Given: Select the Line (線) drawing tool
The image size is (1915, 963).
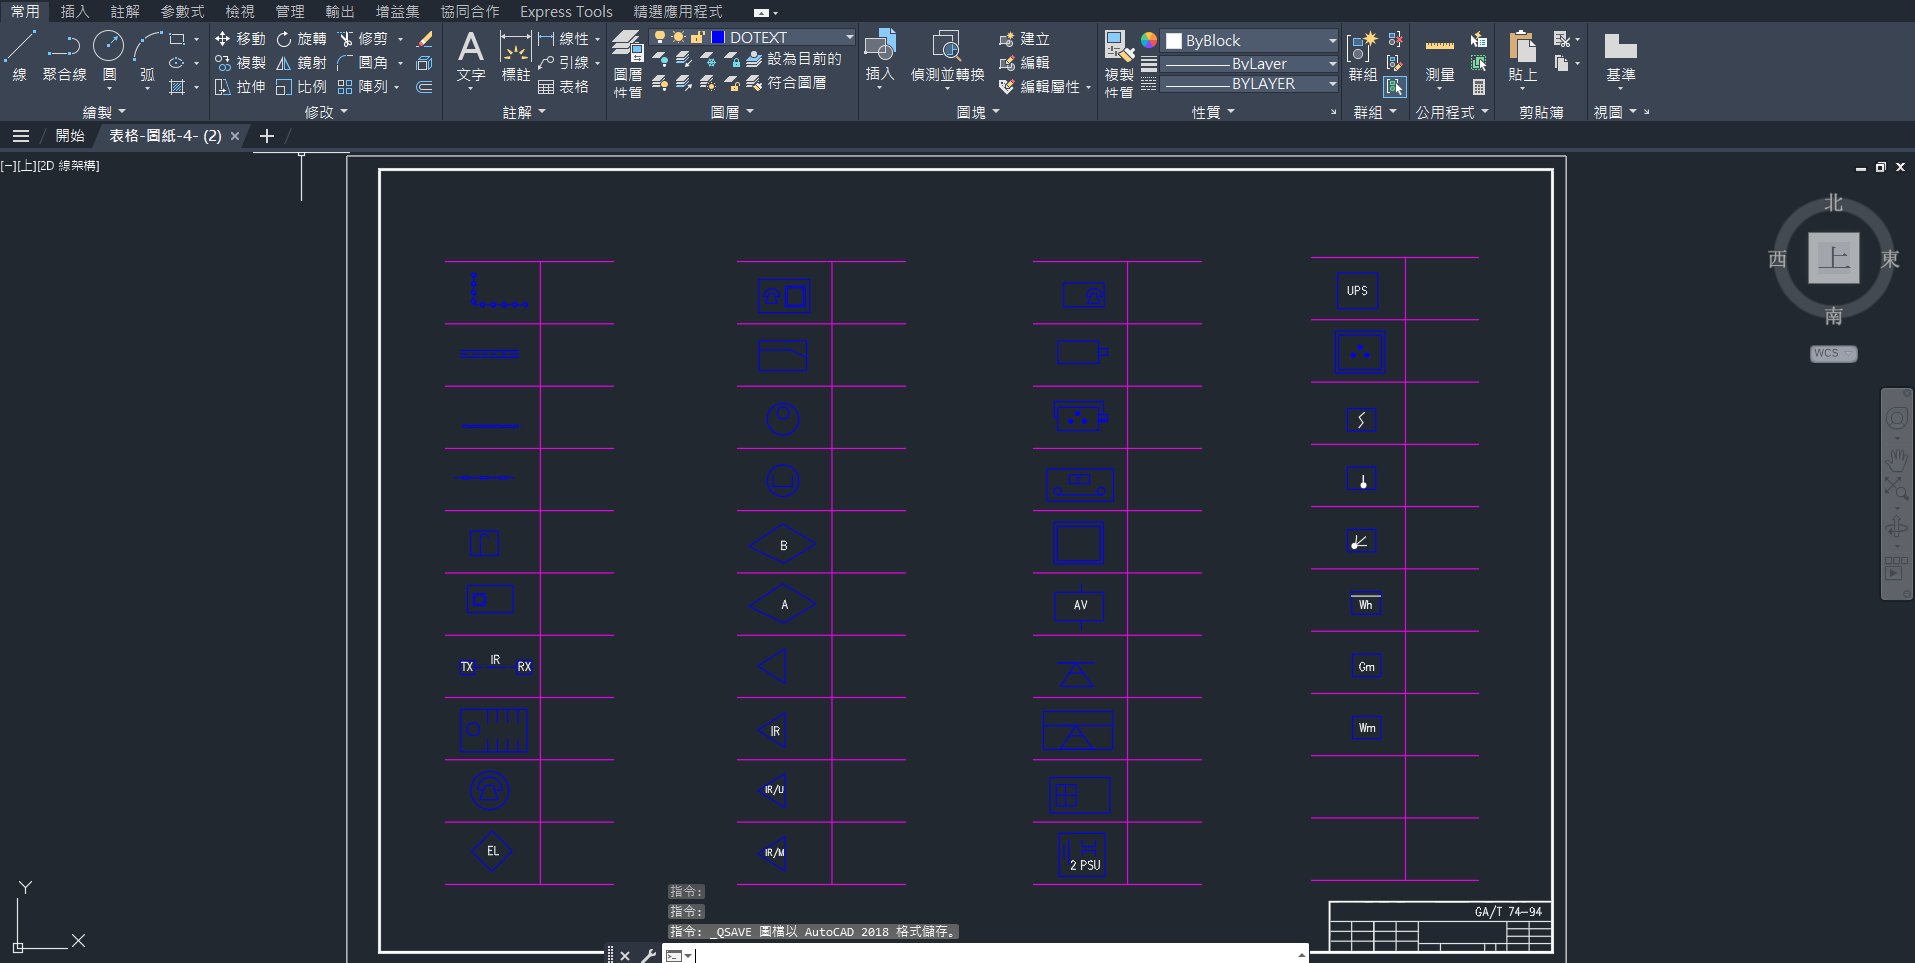Looking at the screenshot, I should click(20, 55).
